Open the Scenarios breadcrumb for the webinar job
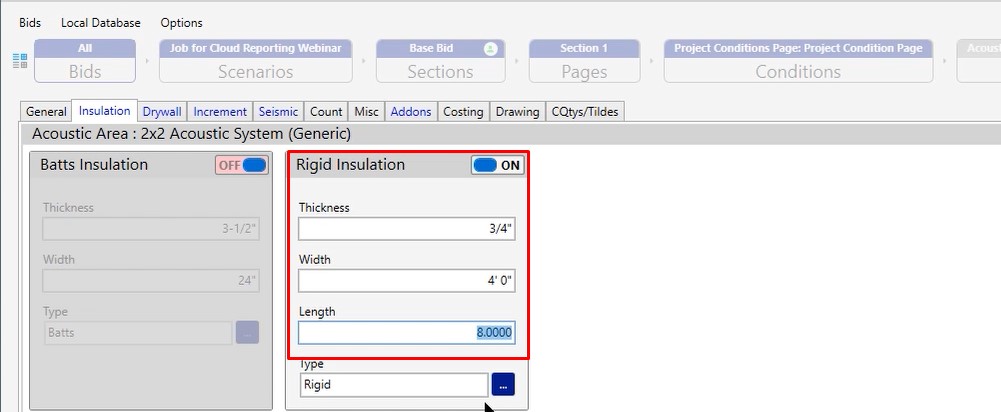The image size is (1001, 412). (255, 61)
